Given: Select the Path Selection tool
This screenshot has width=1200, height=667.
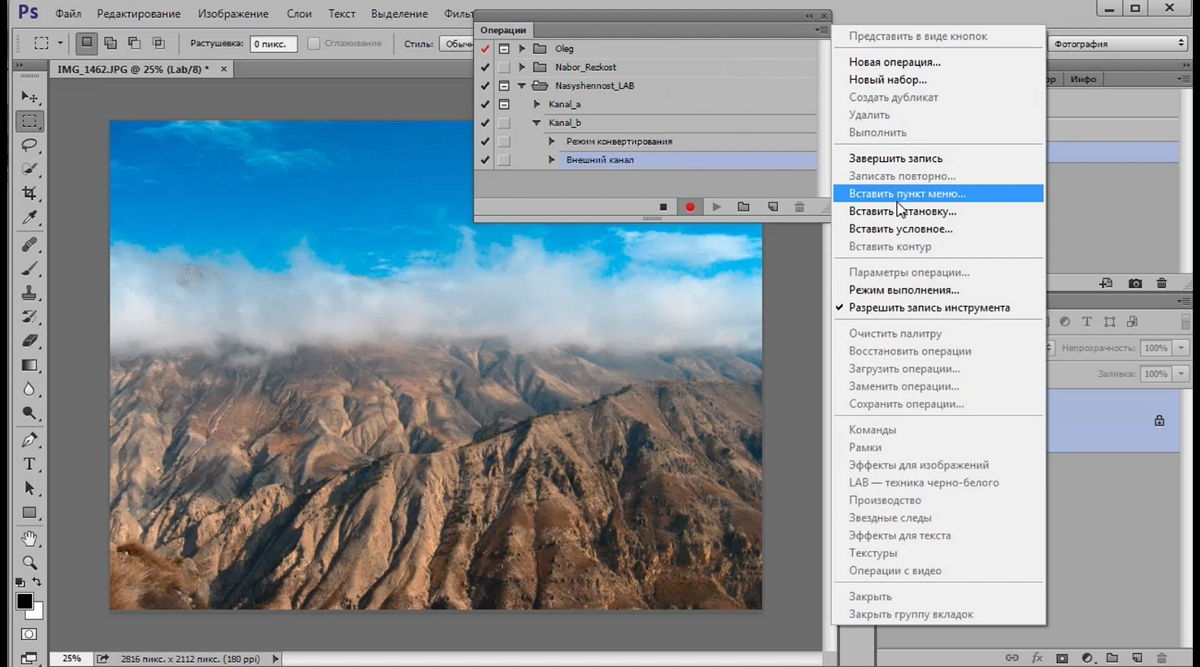Looking at the screenshot, I should [x=30, y=488].
